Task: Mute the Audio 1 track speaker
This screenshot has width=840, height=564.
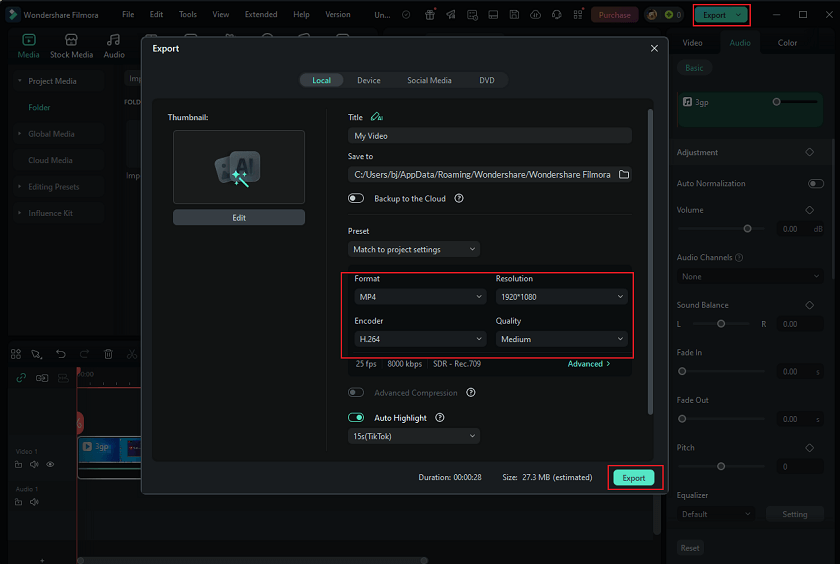Action: pos(34,502)
